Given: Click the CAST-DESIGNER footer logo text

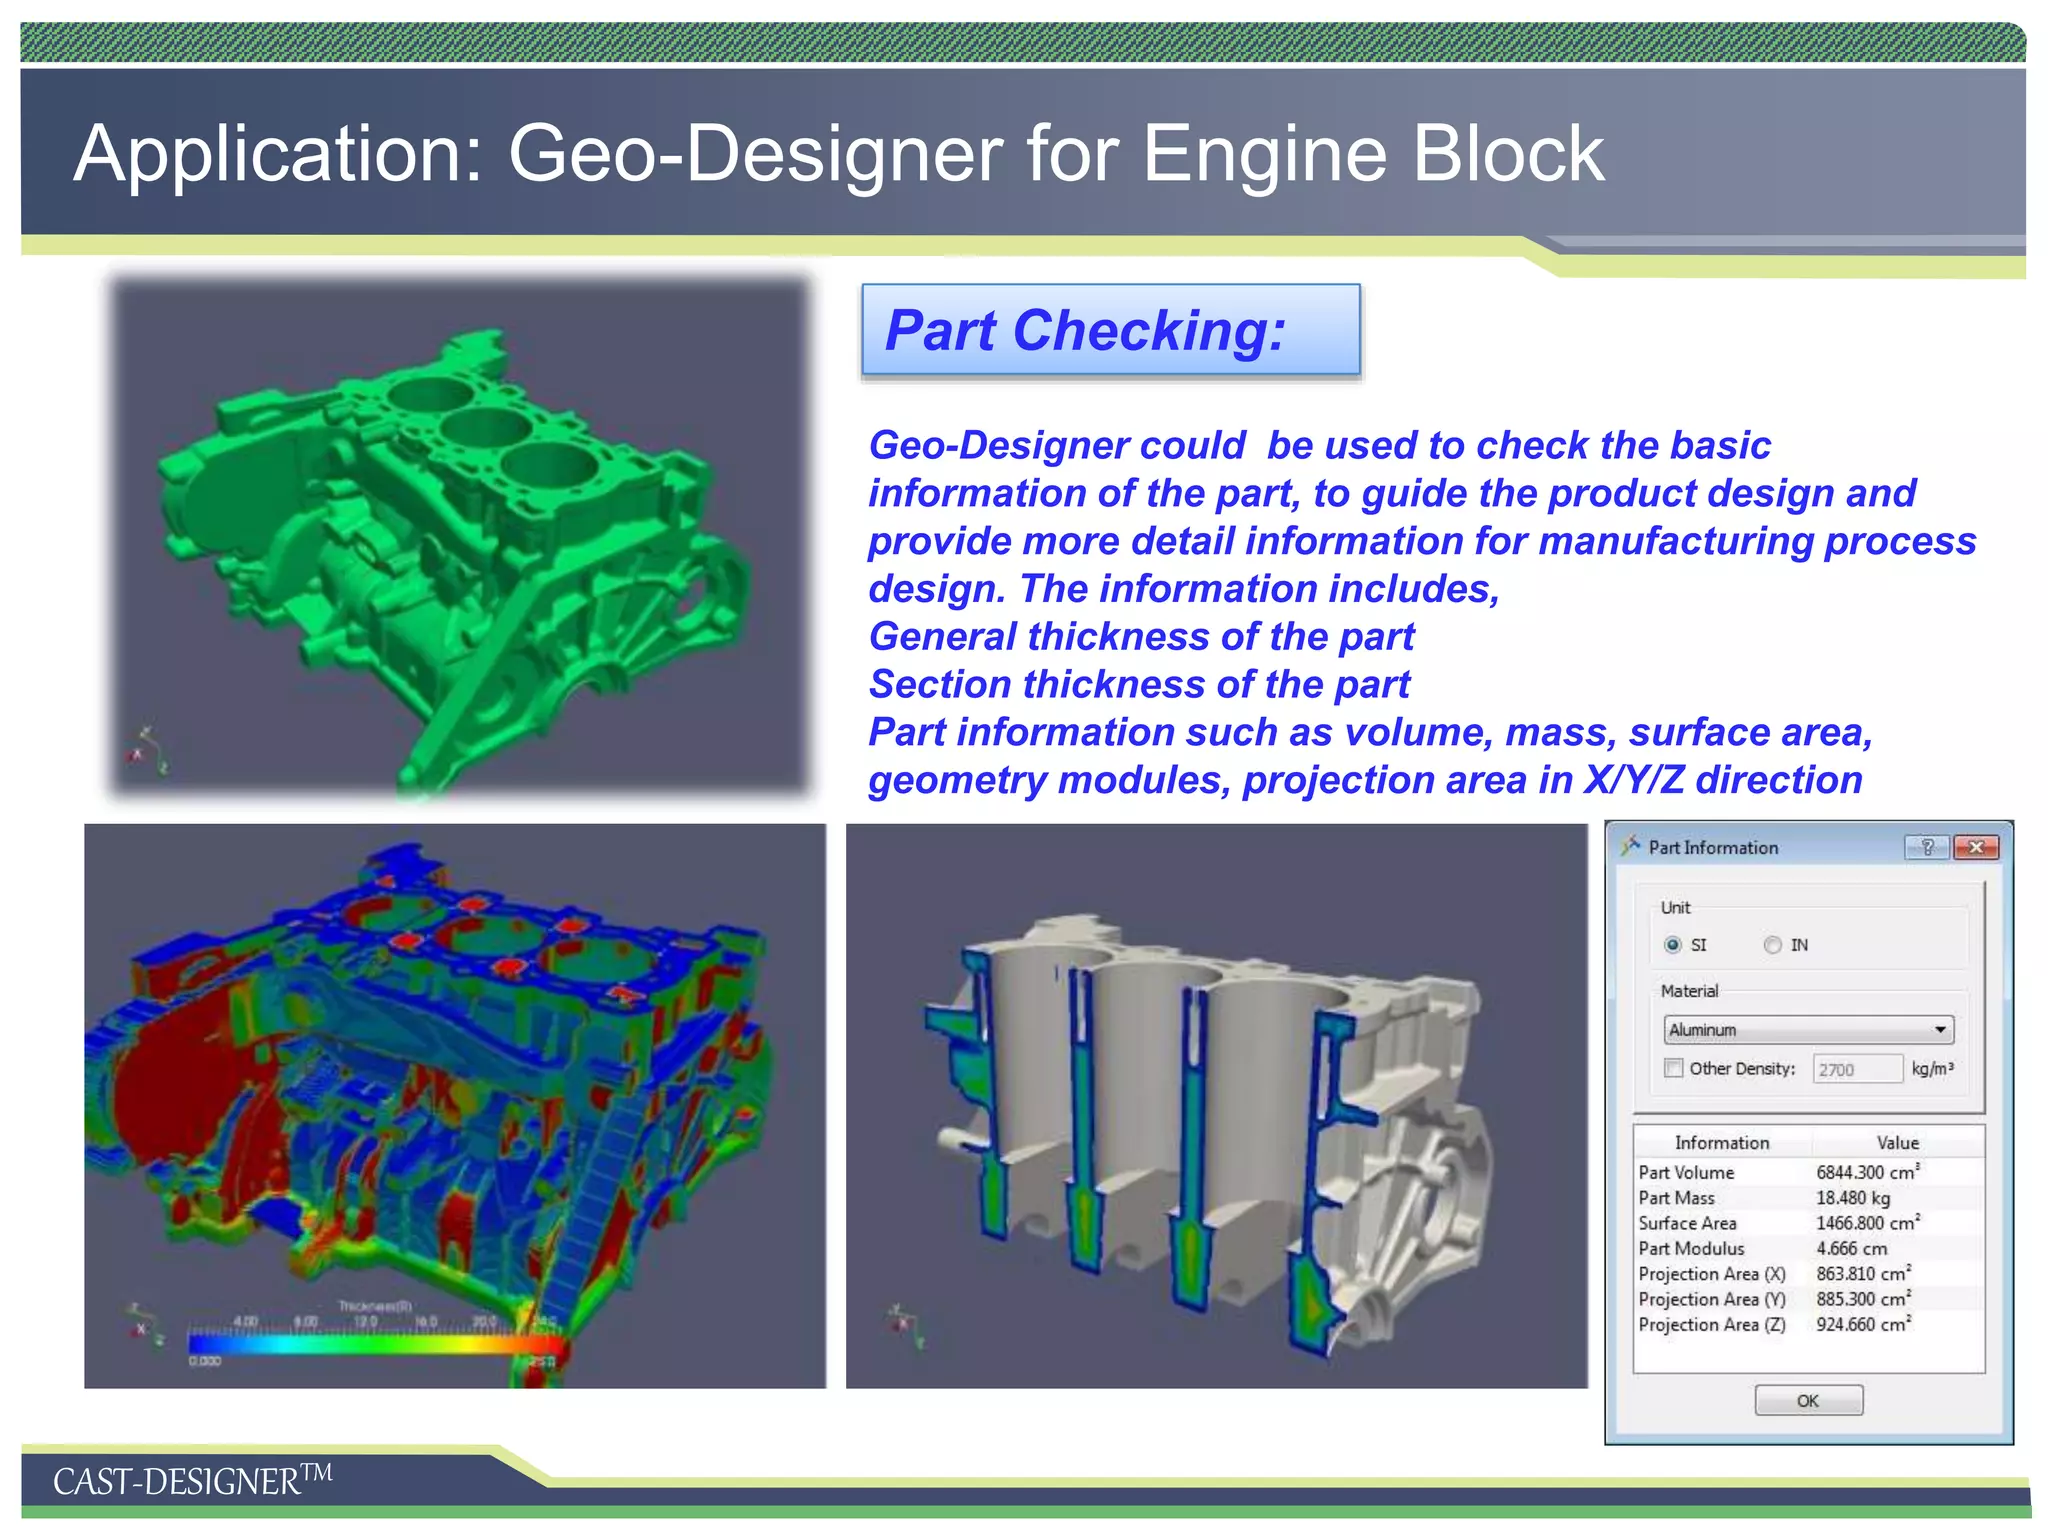Looking at the screenshot, I should pos(192,1480).
